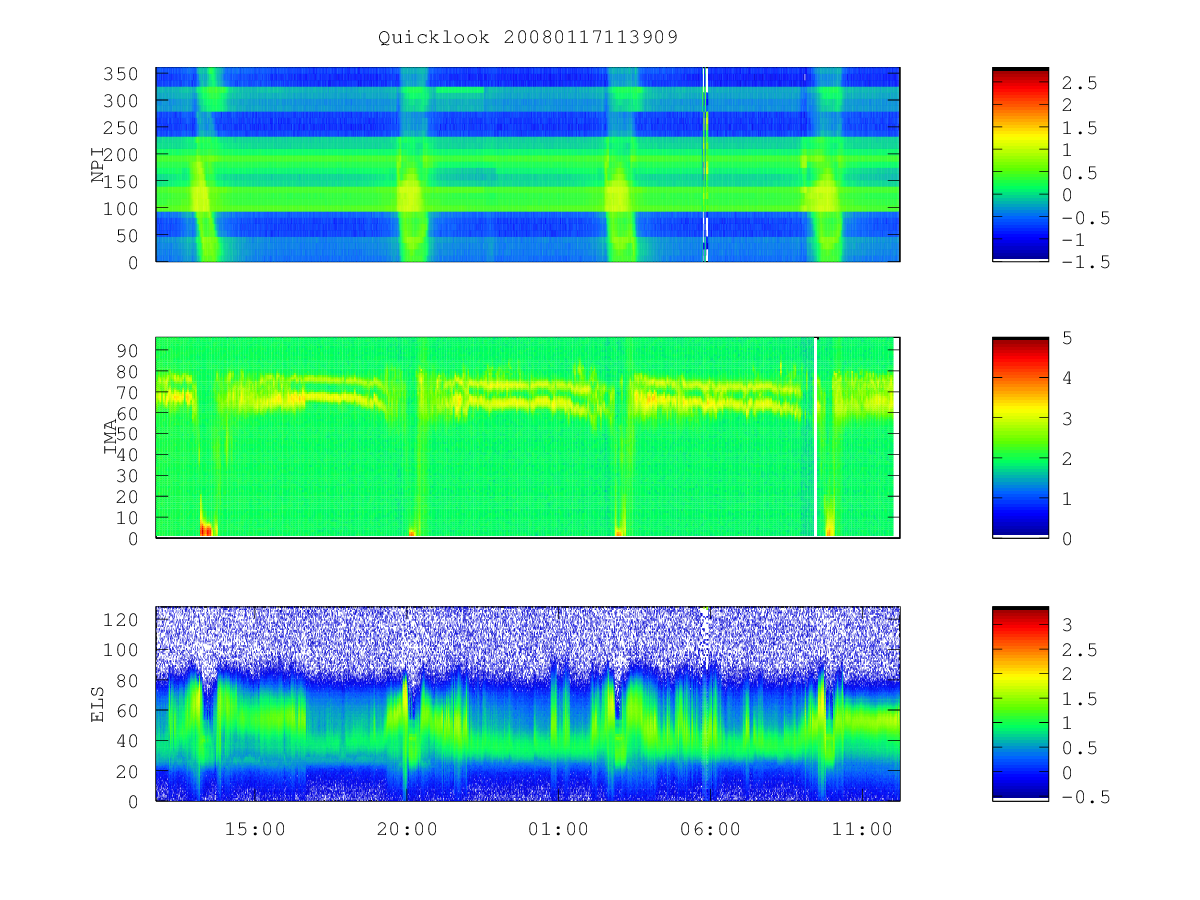The width and height of the screenshot is (1200, 900).
Task: Click the white data gap in IMA spectrogram
Action: pyautogui.click(x=816, y=438)
